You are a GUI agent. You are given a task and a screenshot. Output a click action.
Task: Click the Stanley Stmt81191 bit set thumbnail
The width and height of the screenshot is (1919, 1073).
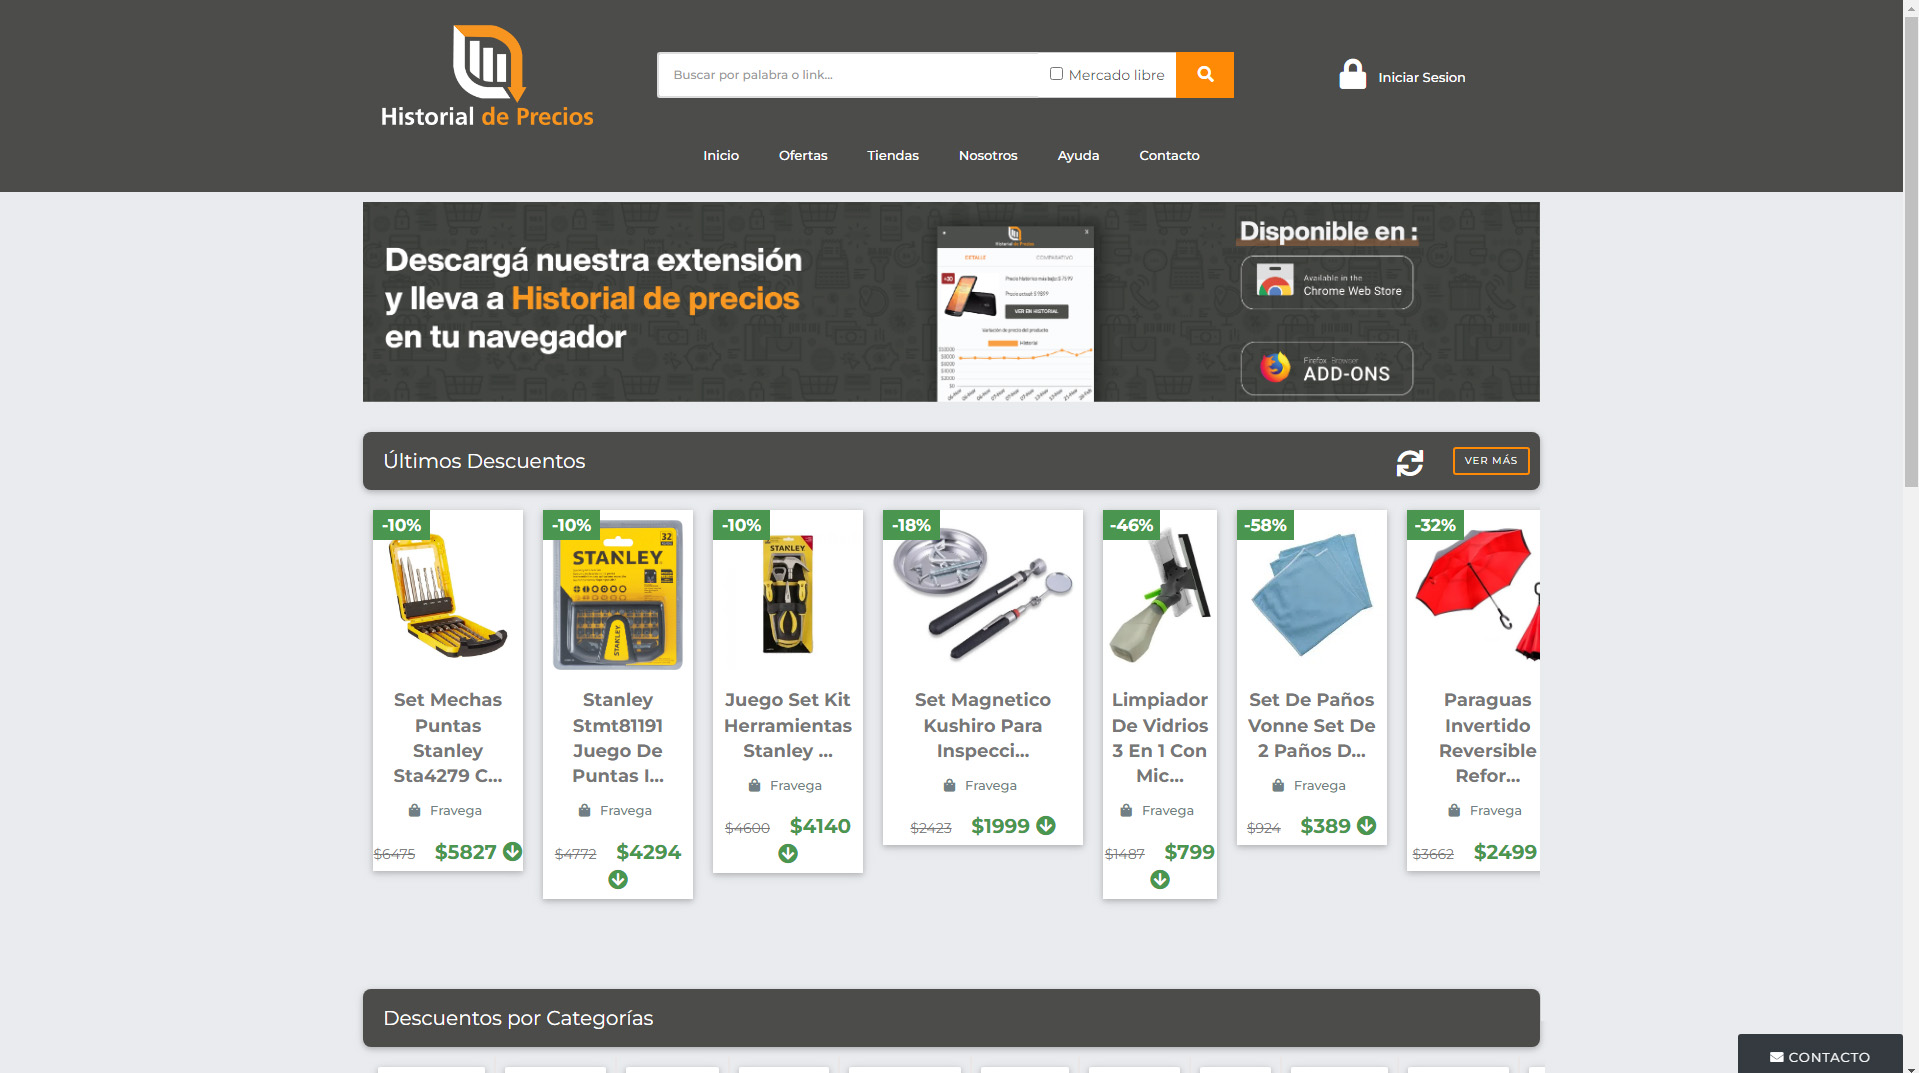pos(618,595)
